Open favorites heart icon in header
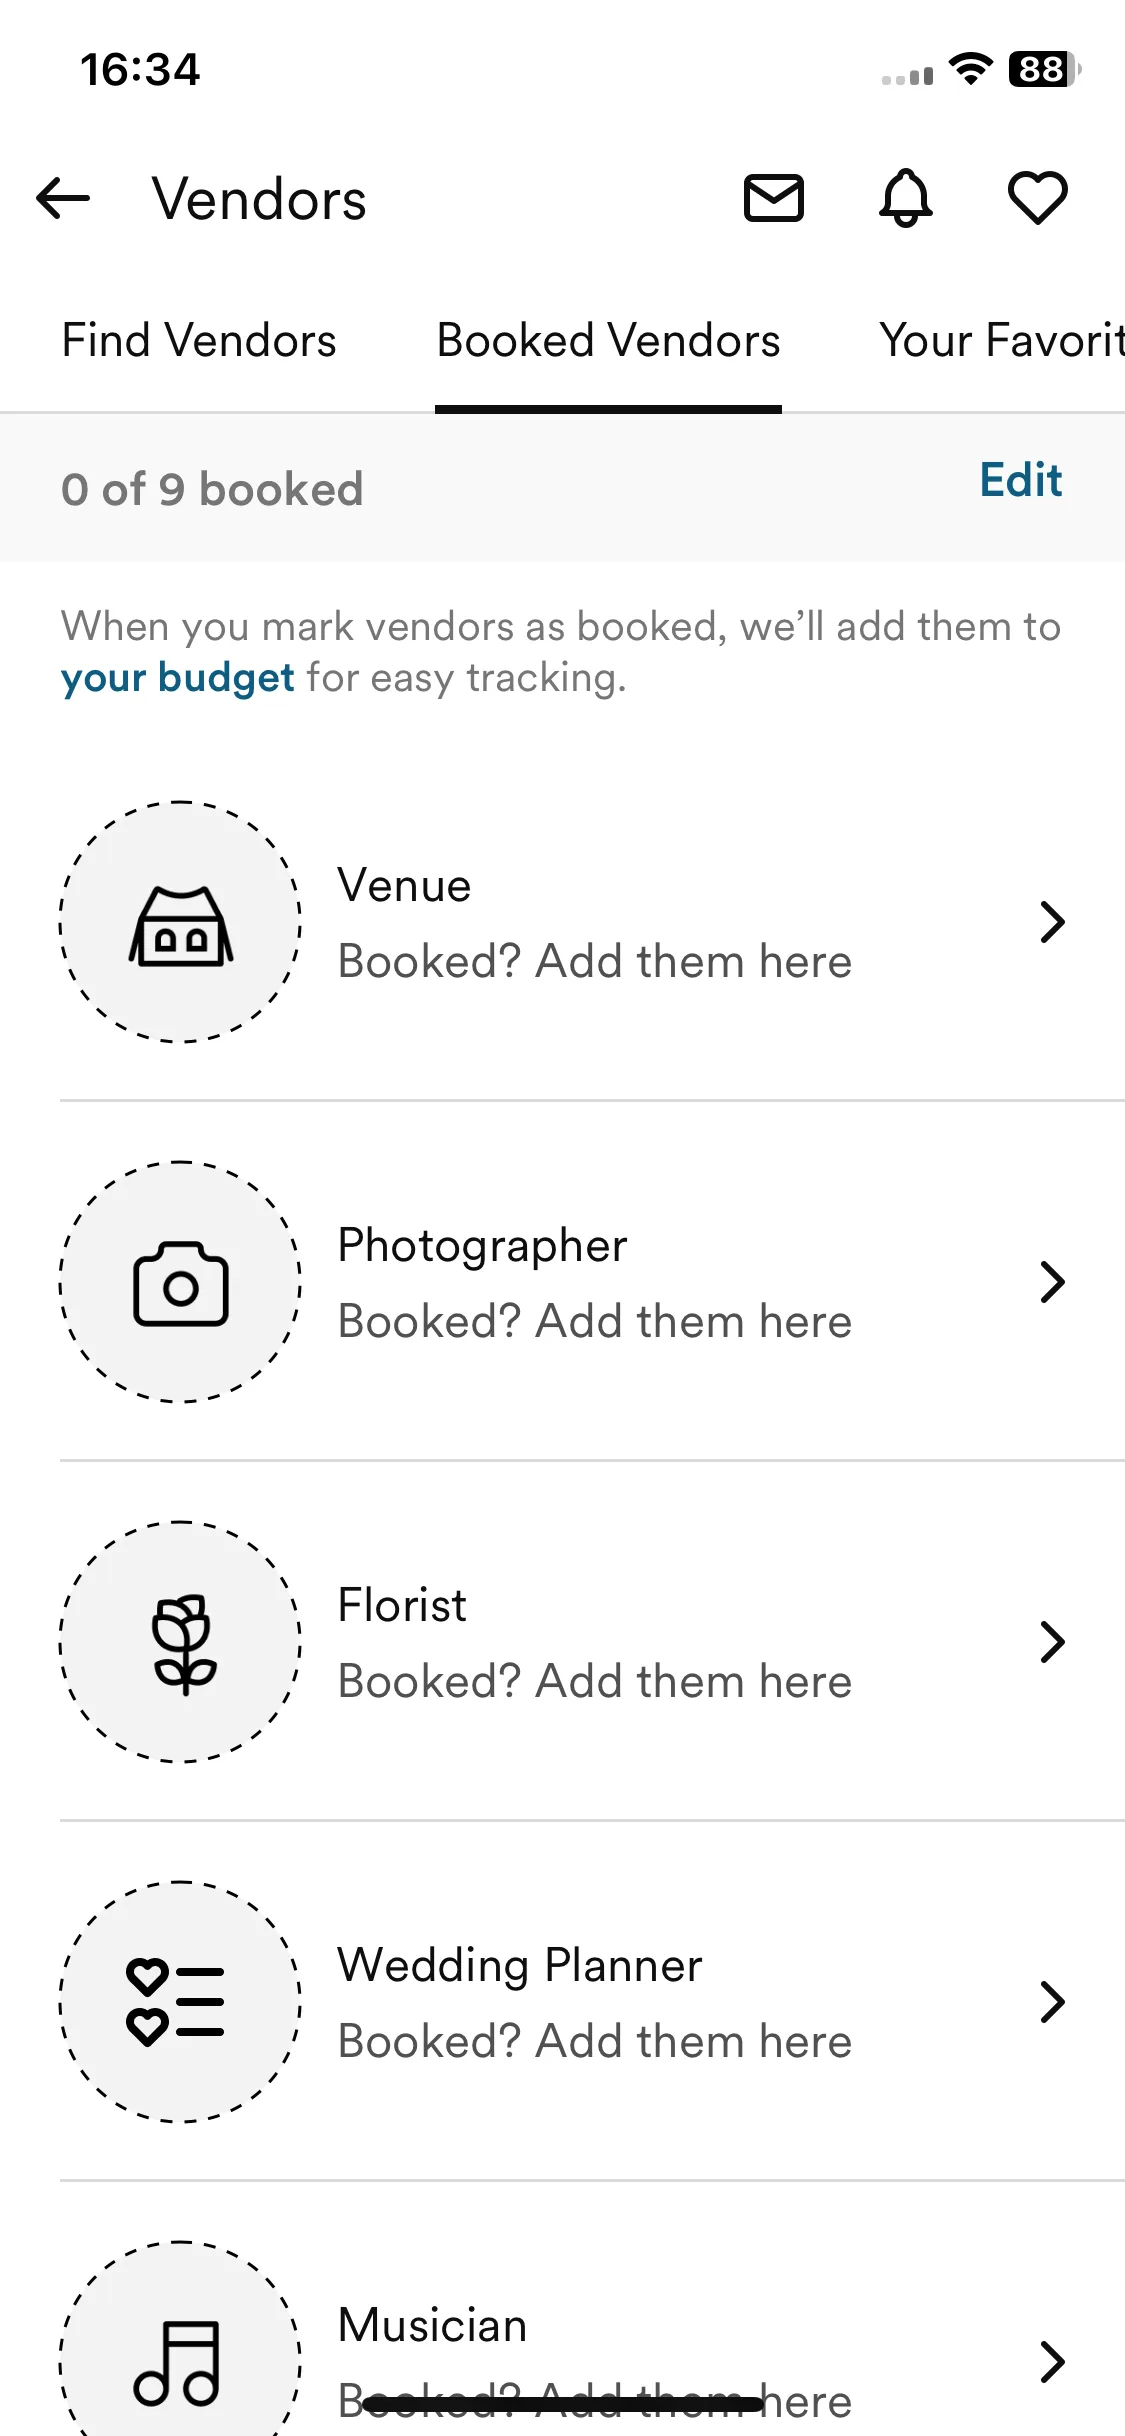Image resolution: width=1125 pixels, height=2436 pixels. click(1037, 198)
